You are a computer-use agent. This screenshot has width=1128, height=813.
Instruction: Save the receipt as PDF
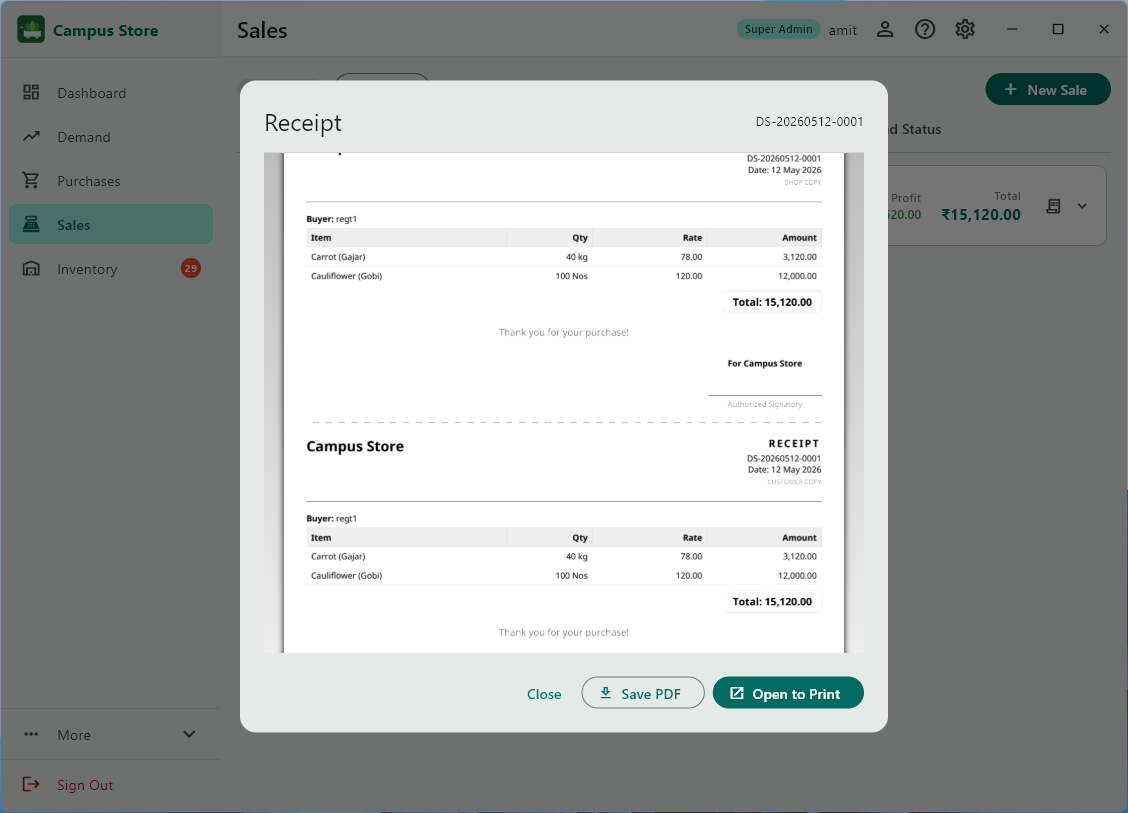pos(642,693)
